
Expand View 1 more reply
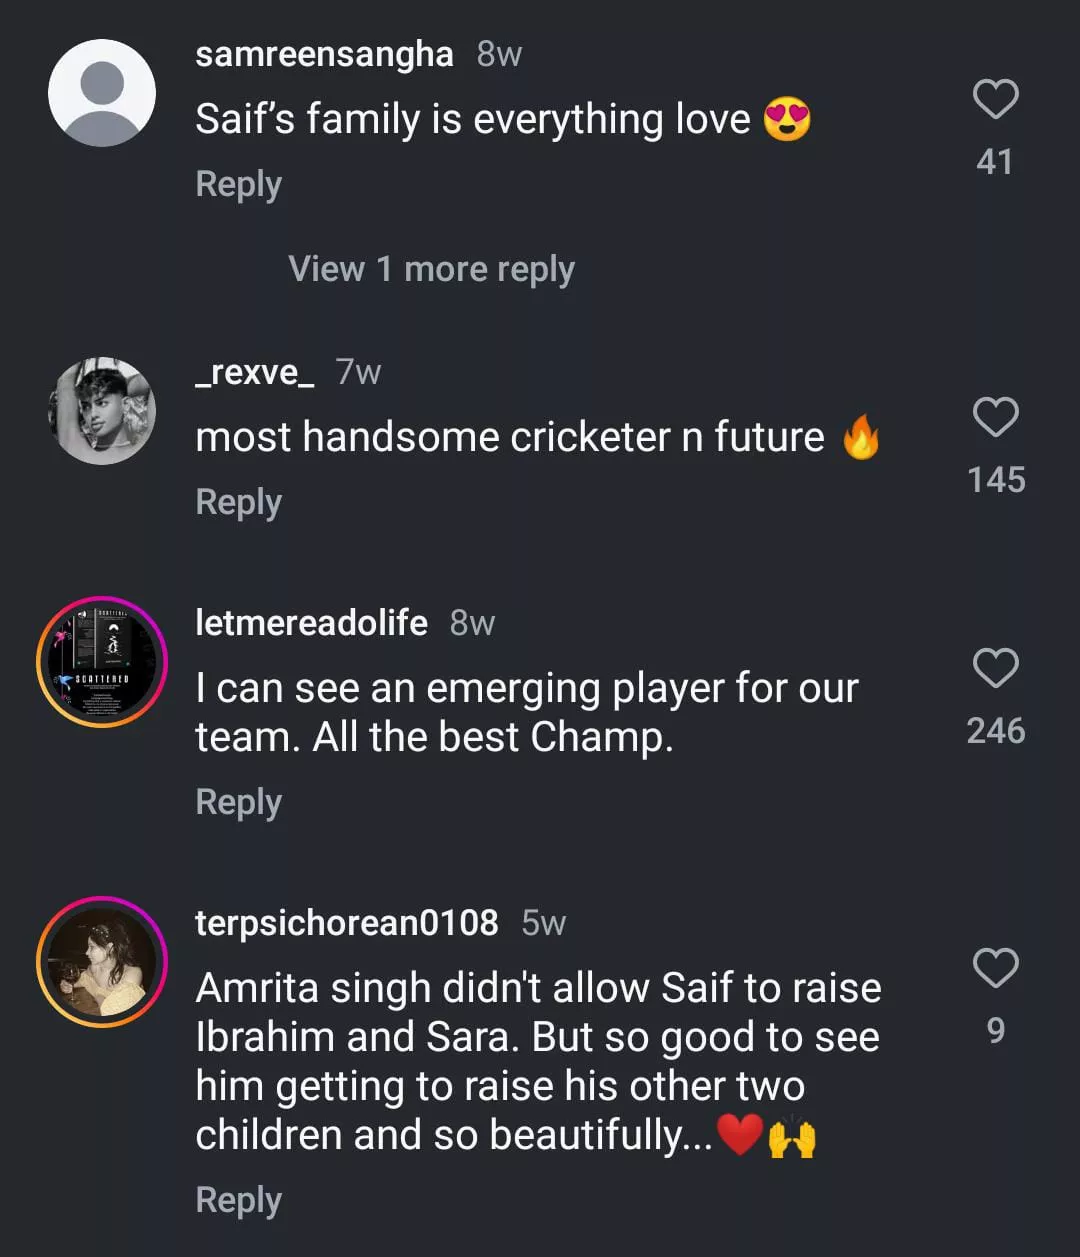[431, 269]
